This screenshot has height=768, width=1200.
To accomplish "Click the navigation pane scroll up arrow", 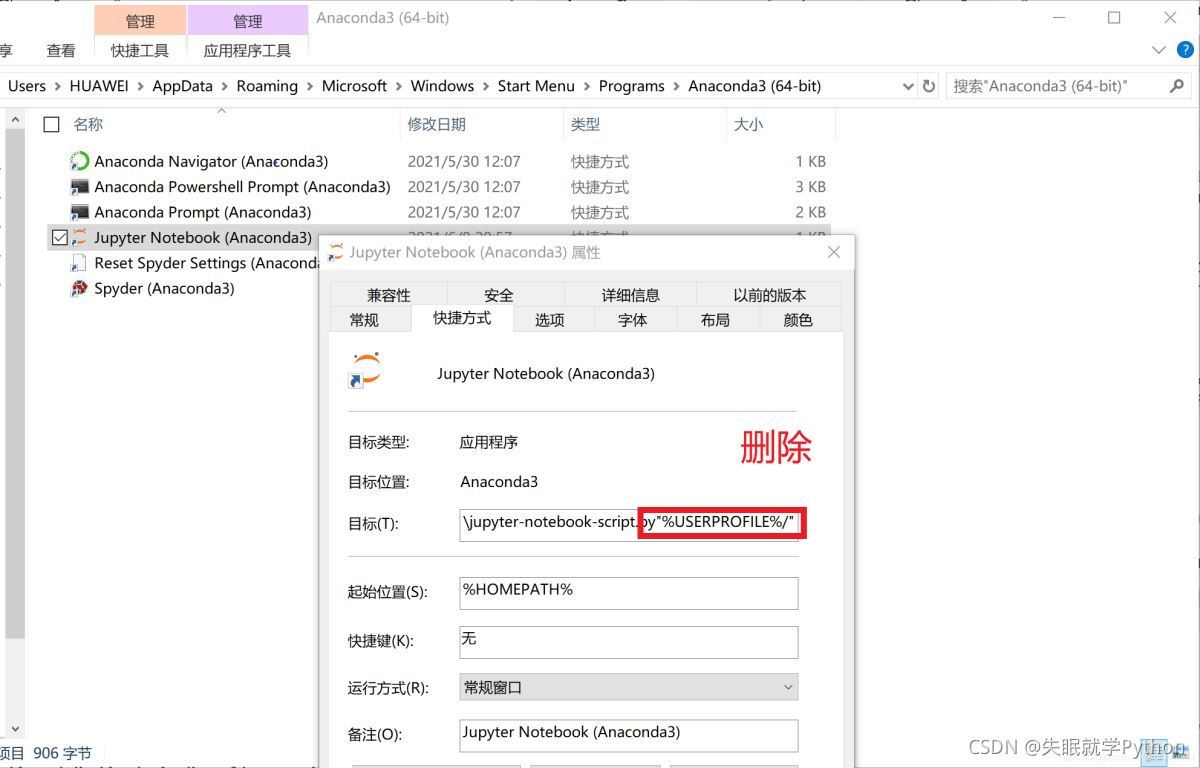I will pos(14,120).
